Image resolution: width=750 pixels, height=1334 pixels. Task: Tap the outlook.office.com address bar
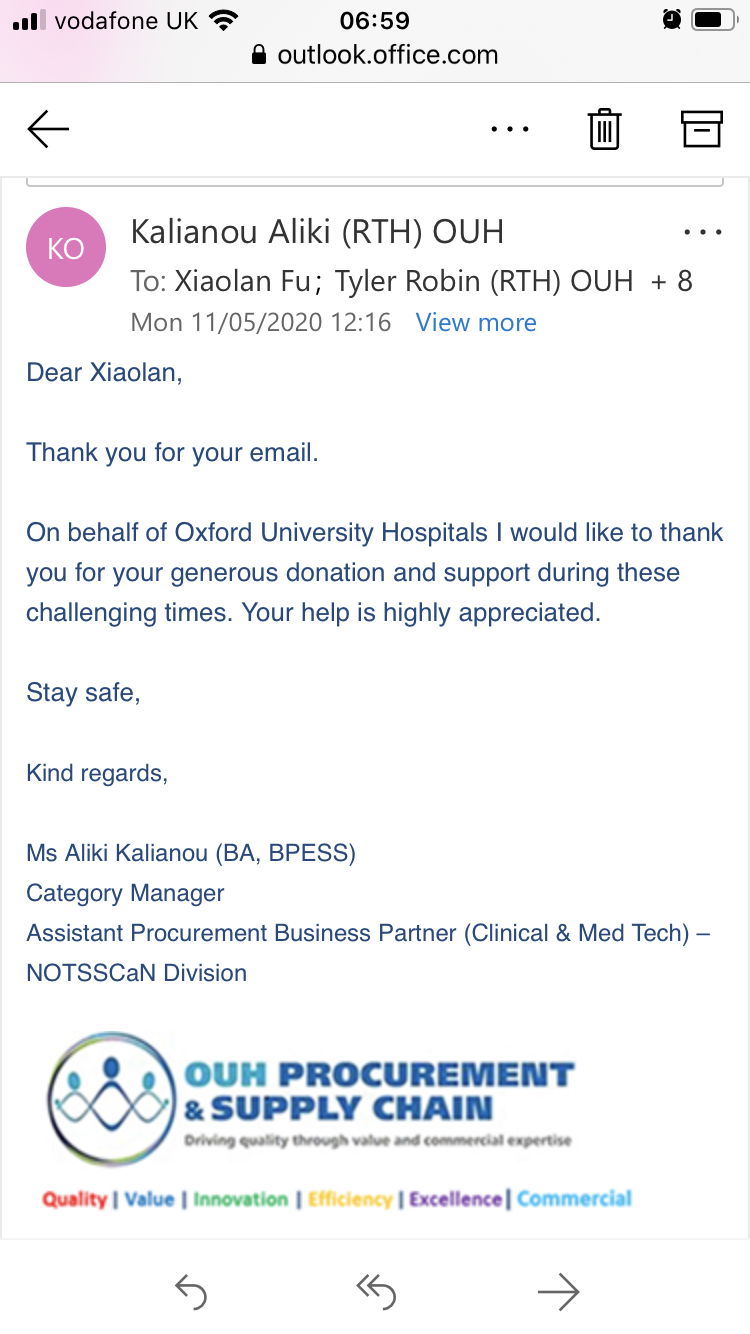pyautogui.click(x=387, y=55)
